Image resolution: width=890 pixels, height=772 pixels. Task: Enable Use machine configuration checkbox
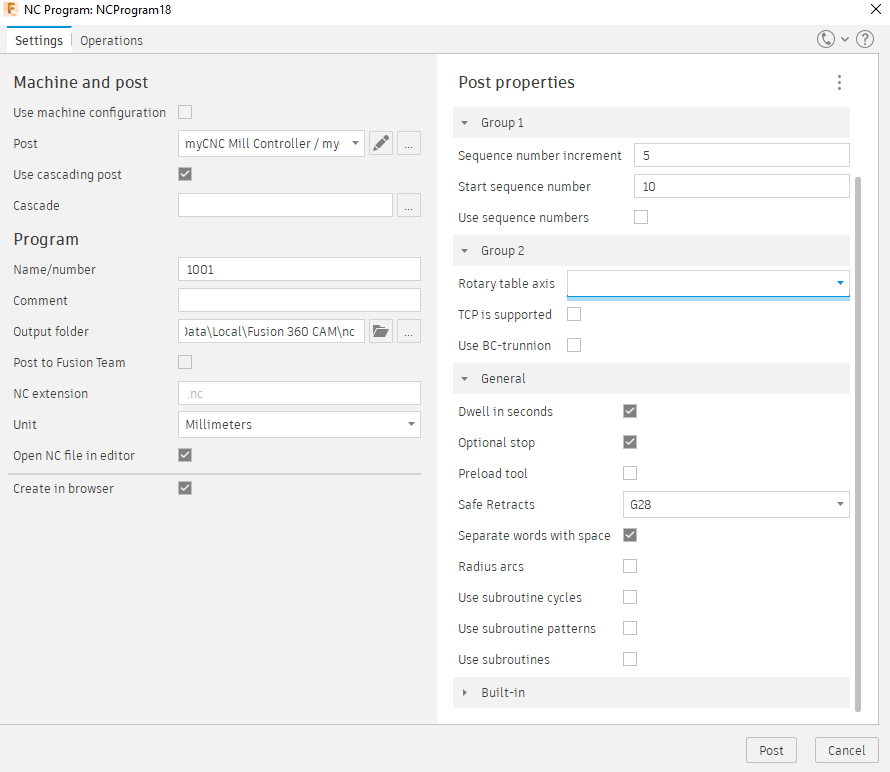[185, 112]
